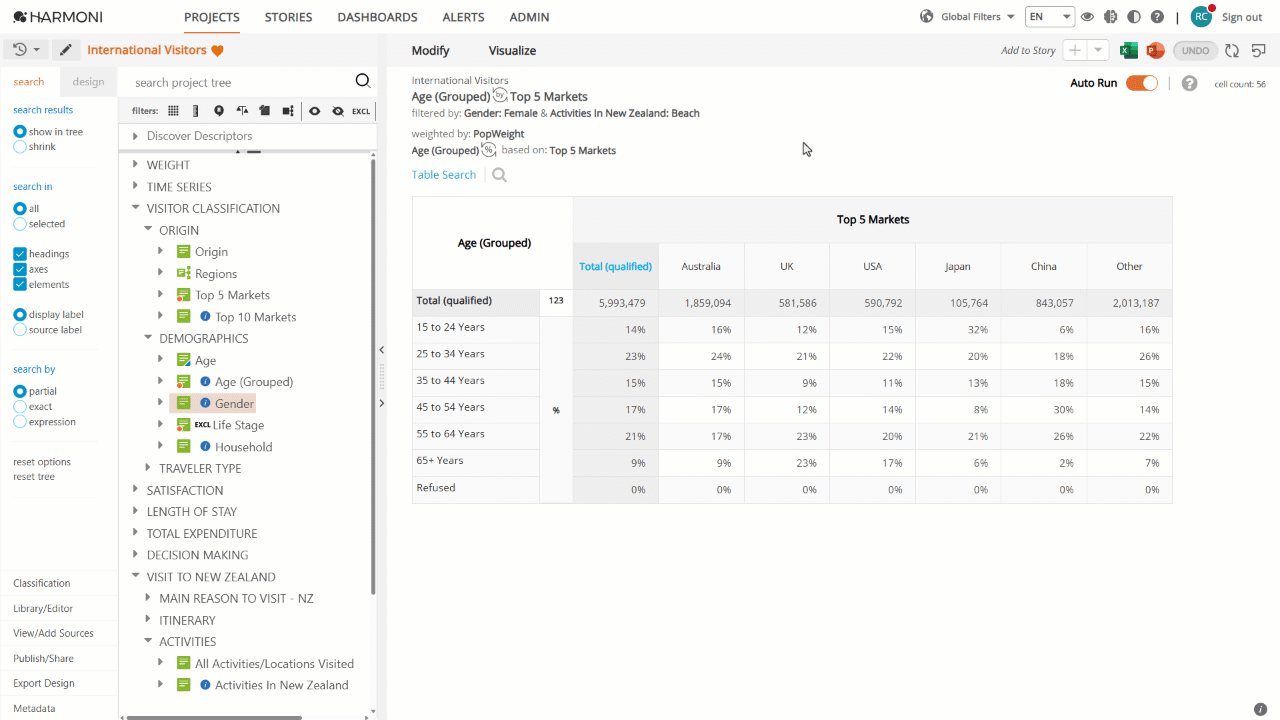Export table to PowerPoint icon
This screenshot has height=720, width=1280.
pyautogui.click(x=1155, y=51)
